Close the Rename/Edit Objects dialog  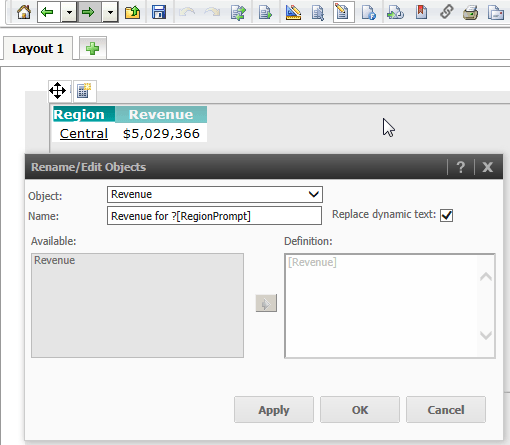[x=488, y=167]
